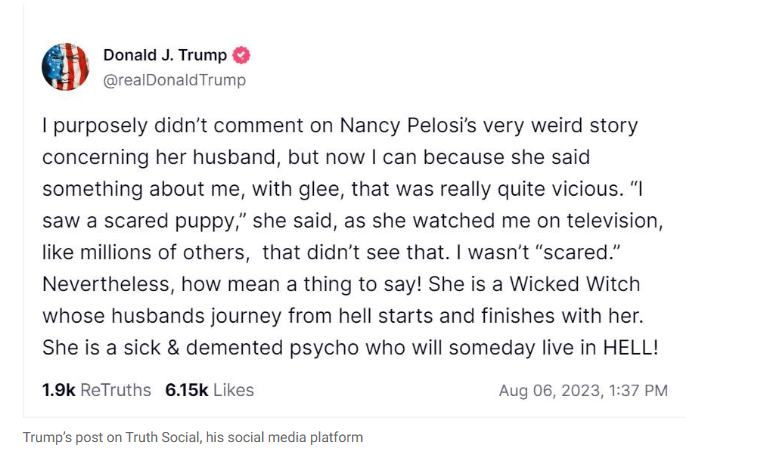The height and width of the screenshot is (460, 765).
Task: Click the word HELL! ending the post
Action: tap(630, 348)
